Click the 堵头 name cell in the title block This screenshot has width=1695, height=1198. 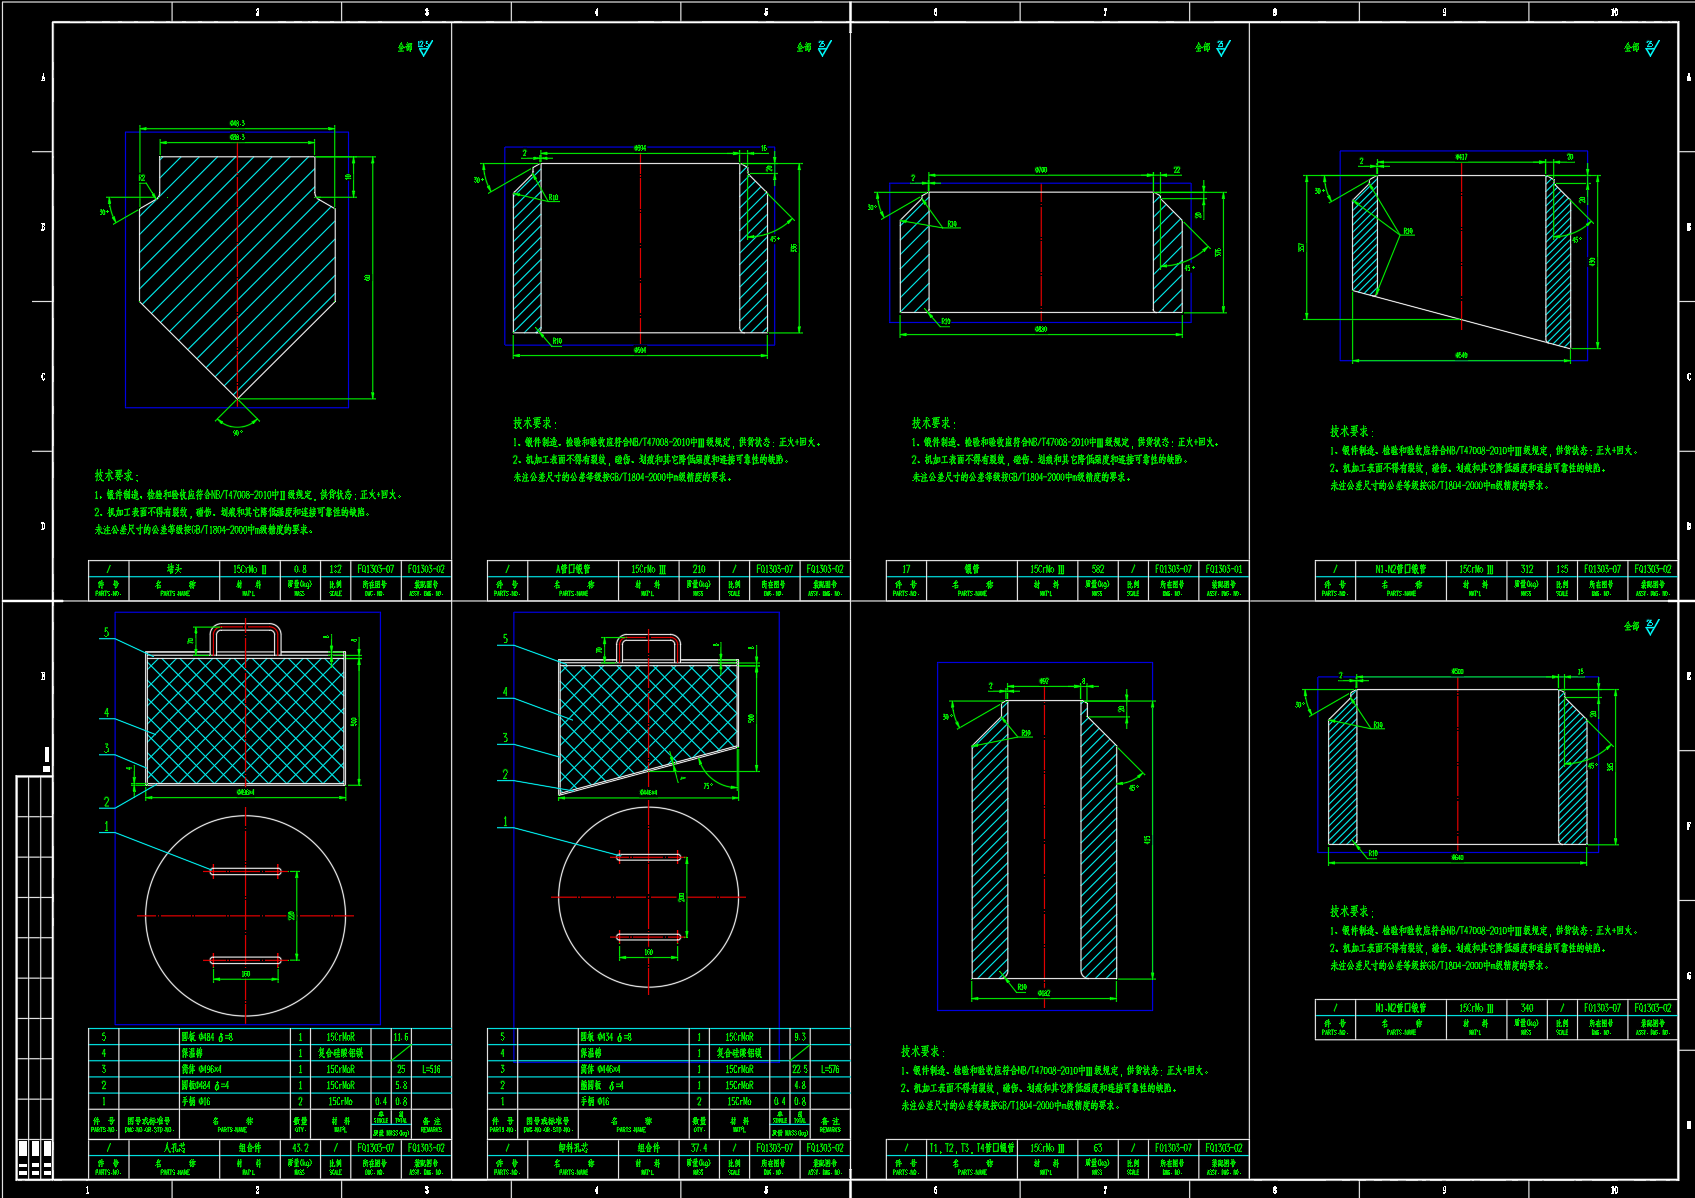tap(176, 568)
